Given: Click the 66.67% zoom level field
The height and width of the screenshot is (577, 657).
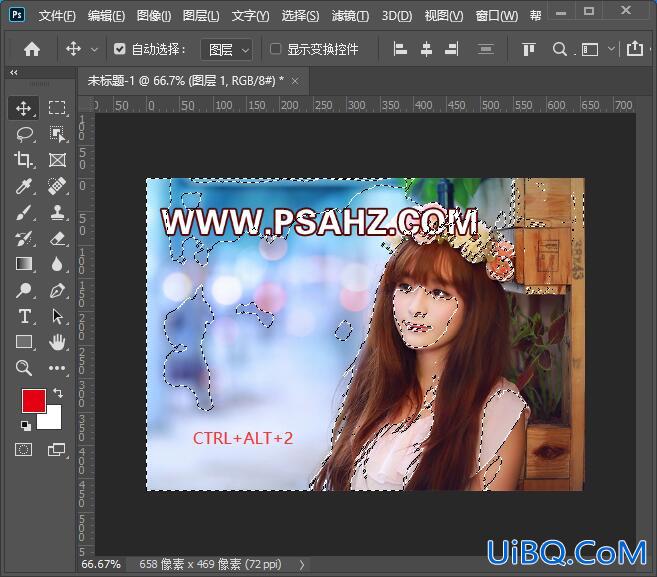Looking at the screenshot, I should point(101,564).
